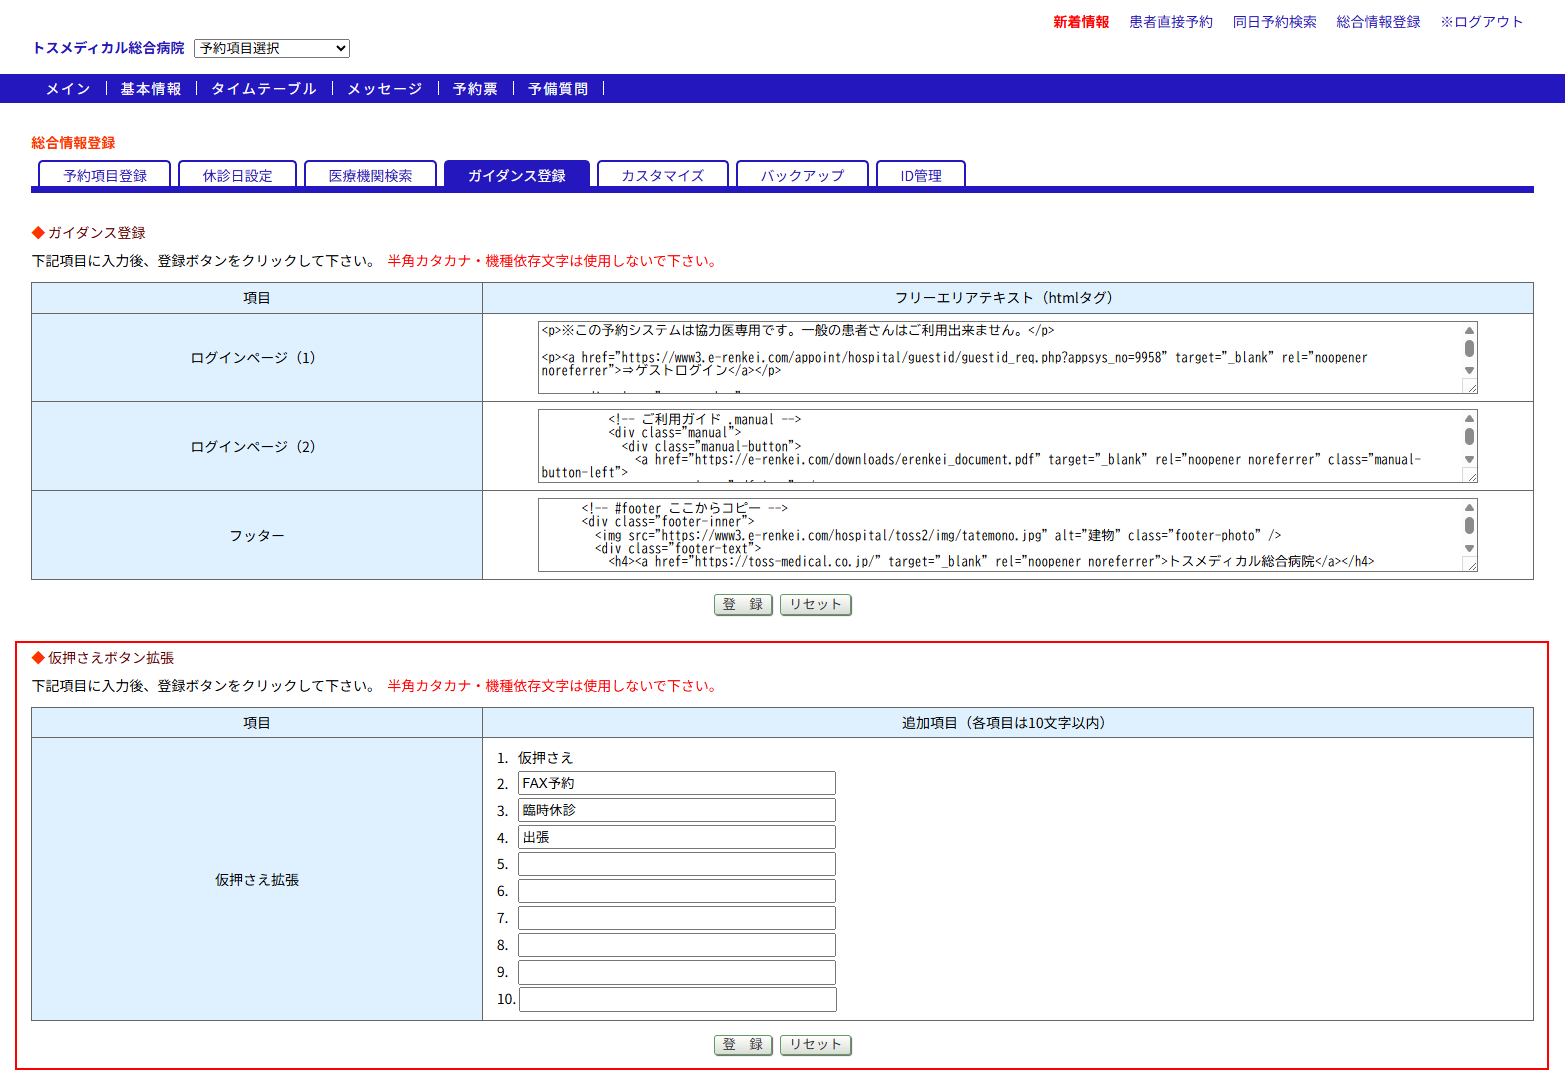Image resolution: width=1565 pixels, height=1077 pixels.
Task: Open 総合情報登録 top link
Action: tap(1379, 22)
